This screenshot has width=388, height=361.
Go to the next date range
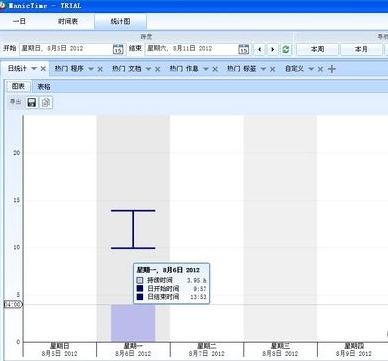272,49
